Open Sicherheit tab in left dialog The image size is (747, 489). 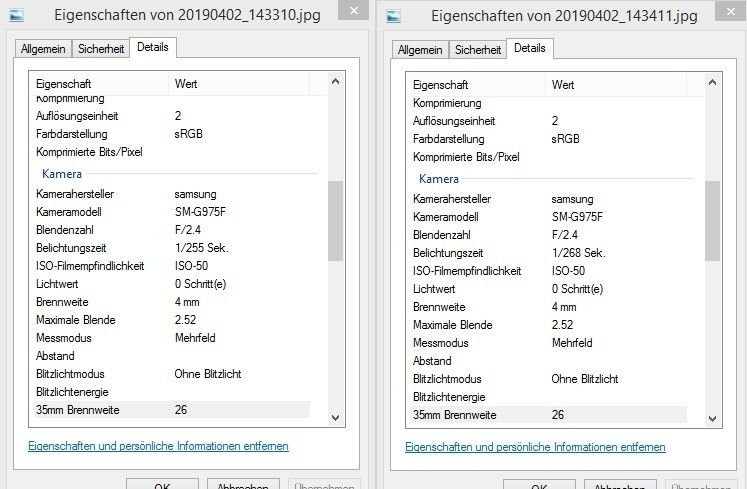[101, 49]
